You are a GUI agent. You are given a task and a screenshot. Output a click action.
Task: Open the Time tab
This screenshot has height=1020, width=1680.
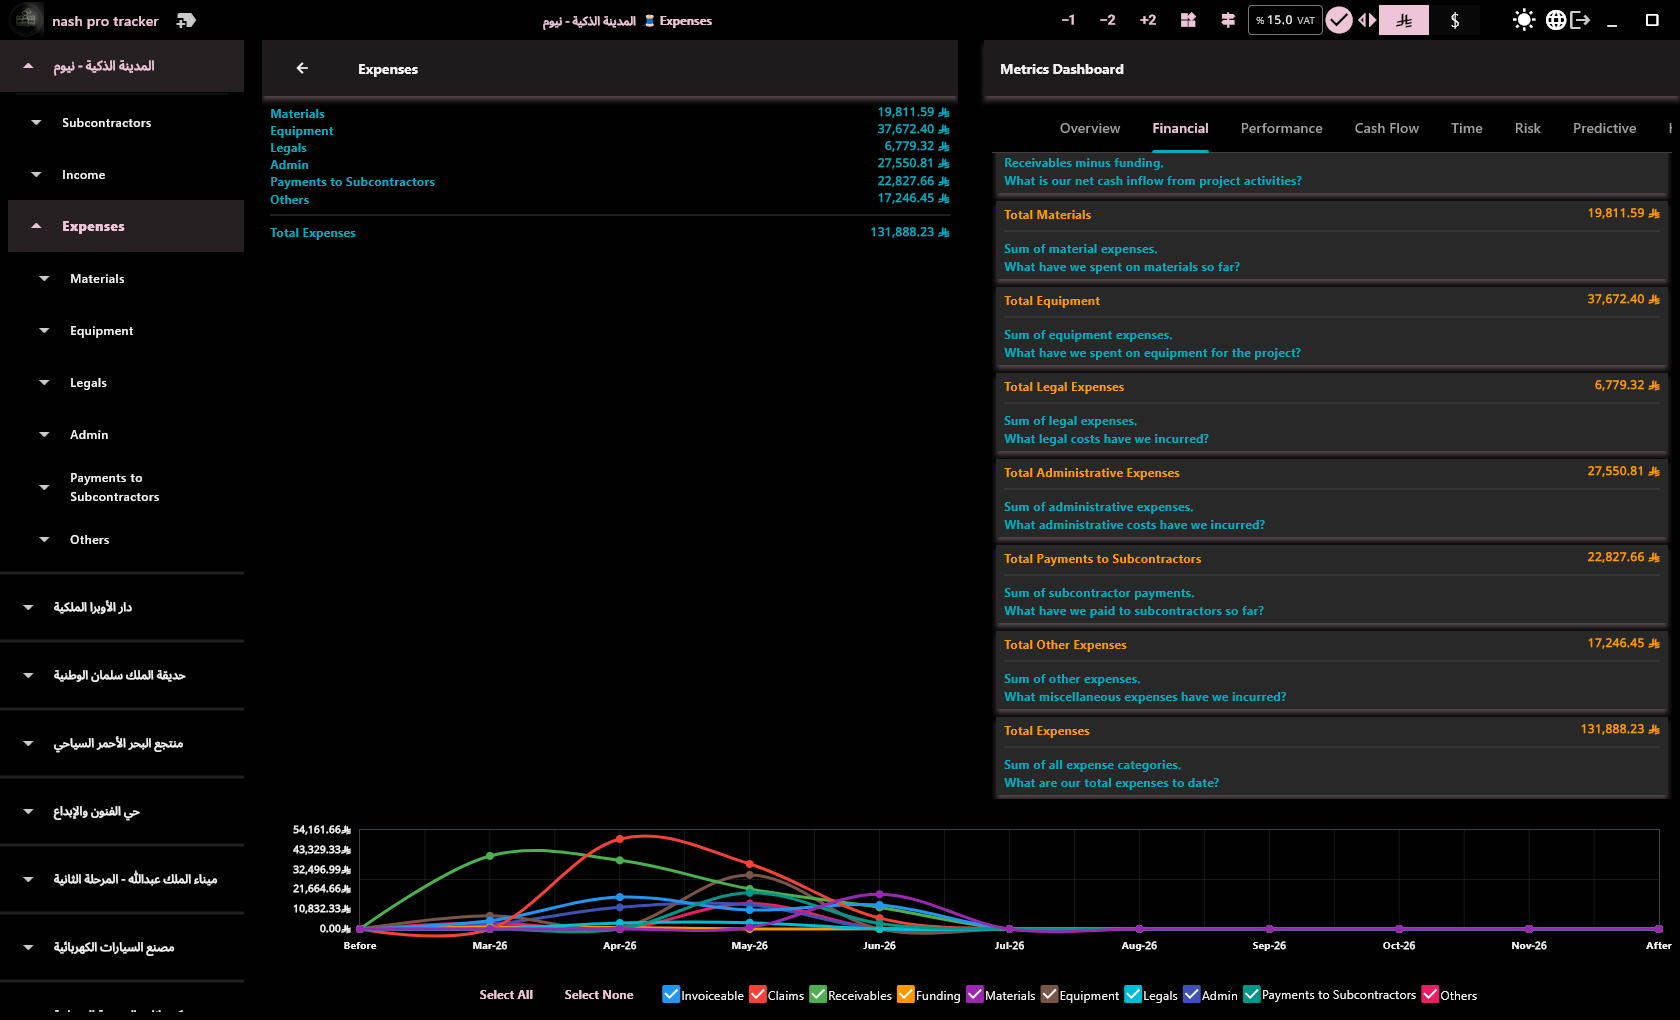pos(1466,128)
